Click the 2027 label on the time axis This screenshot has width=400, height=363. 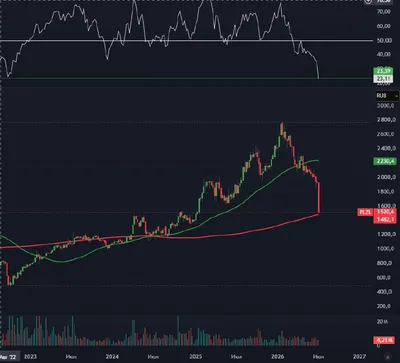pos(360,356)
